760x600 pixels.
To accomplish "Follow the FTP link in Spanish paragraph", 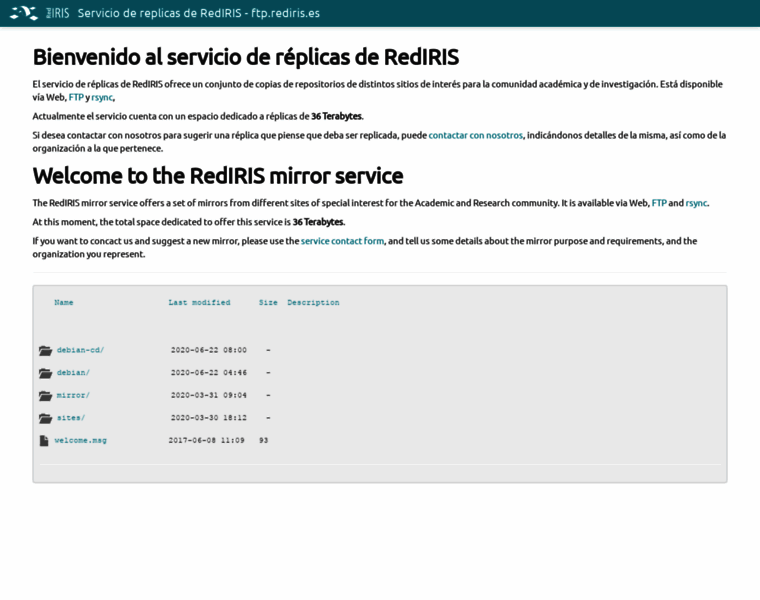I will (x=76, y=97).
